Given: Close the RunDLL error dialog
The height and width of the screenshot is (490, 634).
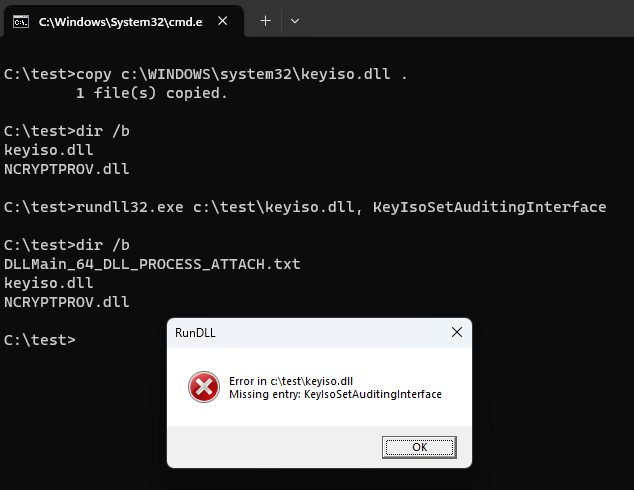Looking at the screenshot, I should click(456, 332).
